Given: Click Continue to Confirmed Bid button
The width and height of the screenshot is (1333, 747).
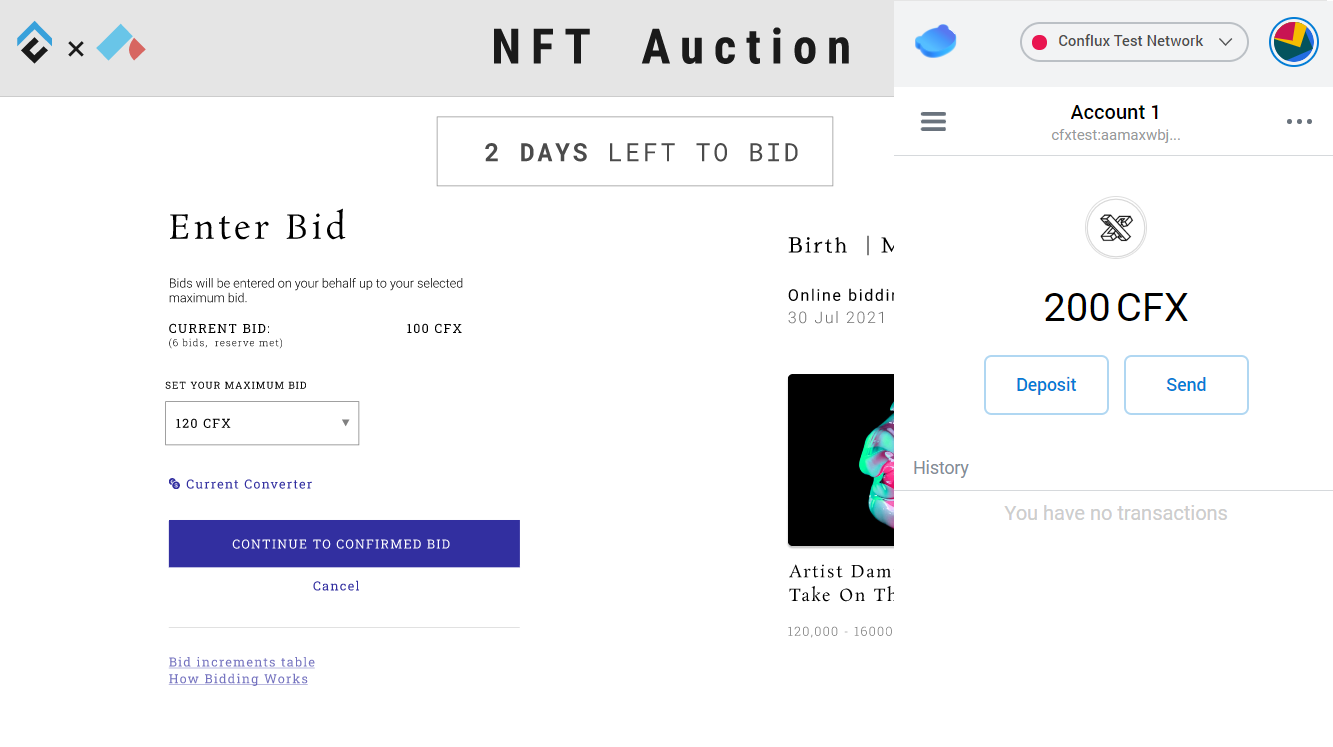Looking at the screenshot, I should 344,544.
